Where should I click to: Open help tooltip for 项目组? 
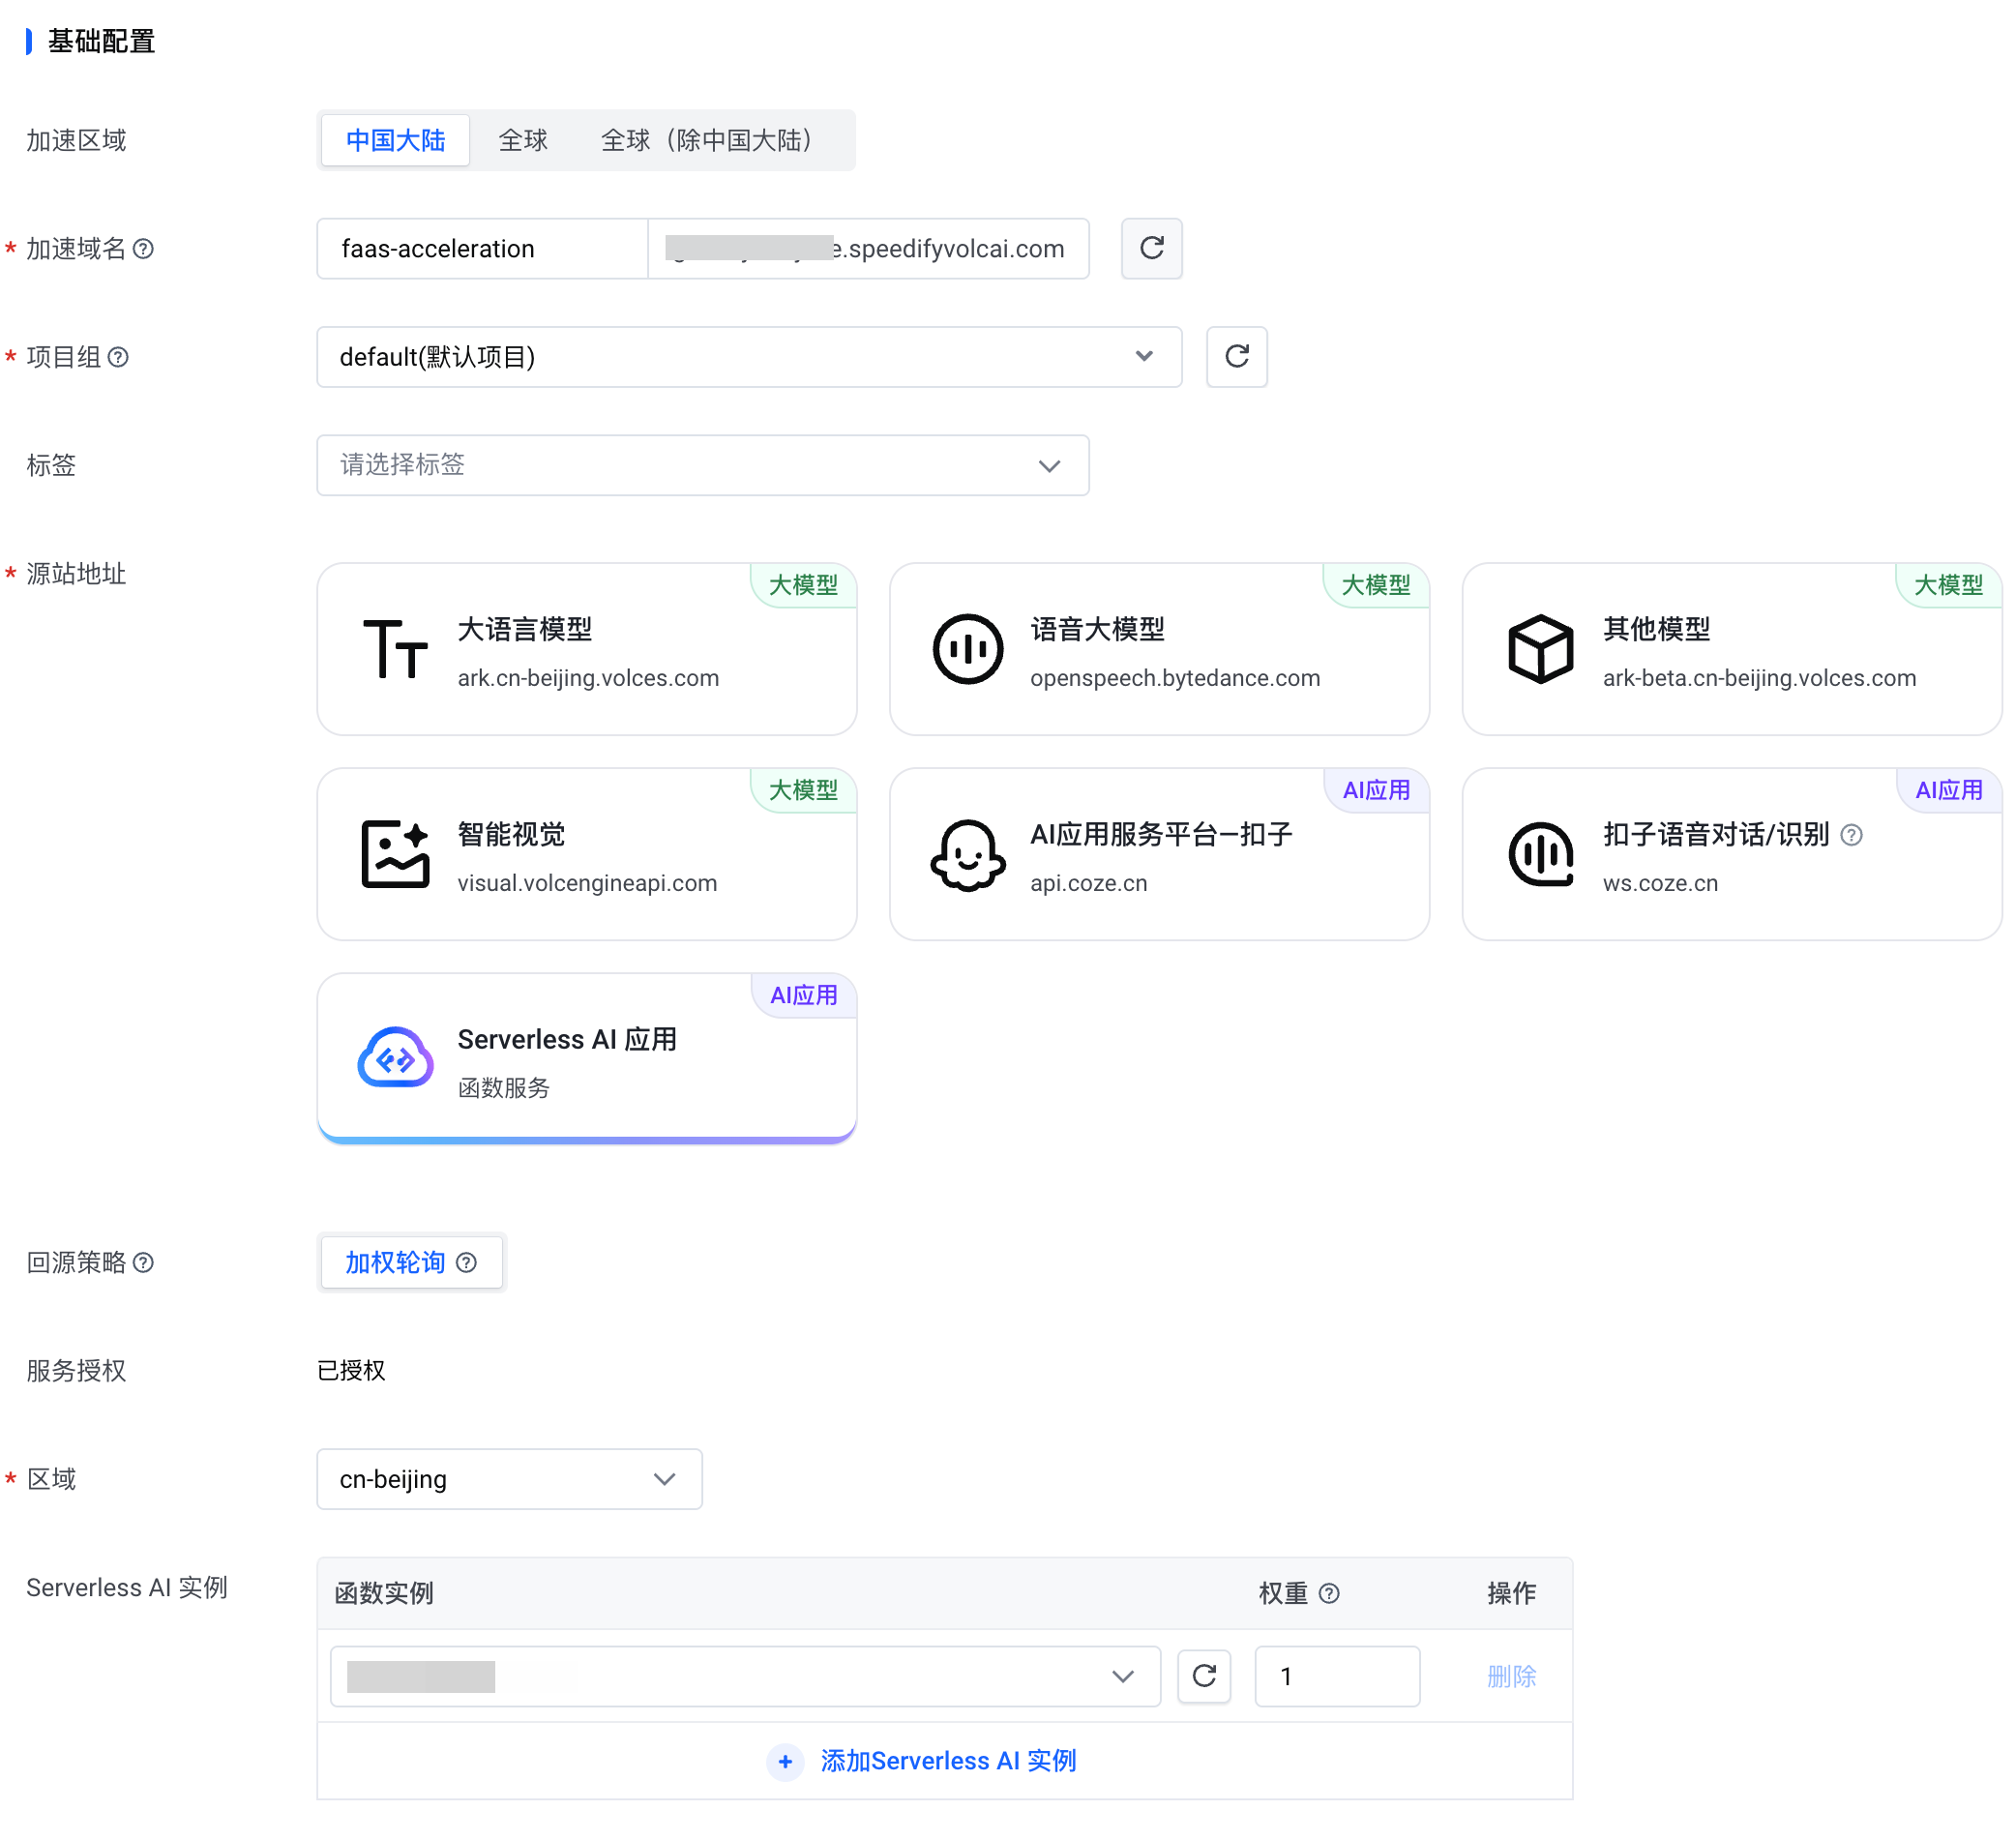118,357
